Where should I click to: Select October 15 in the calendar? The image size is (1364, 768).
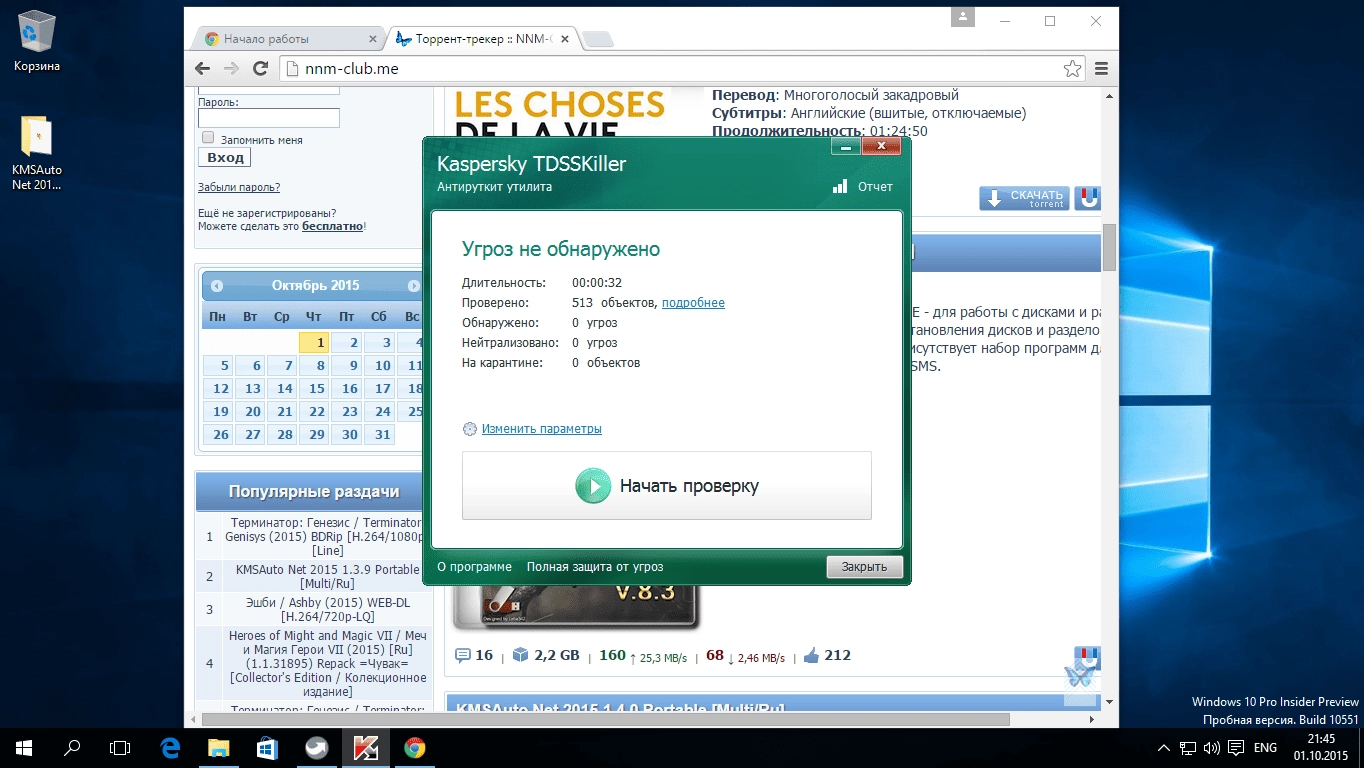click(315, 388)
